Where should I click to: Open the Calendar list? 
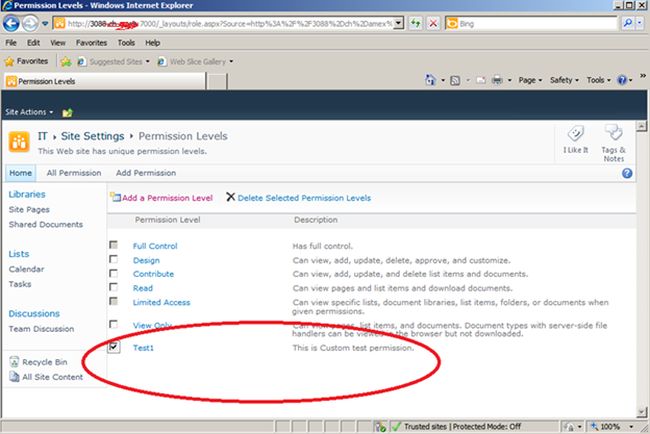click(26, 269)
